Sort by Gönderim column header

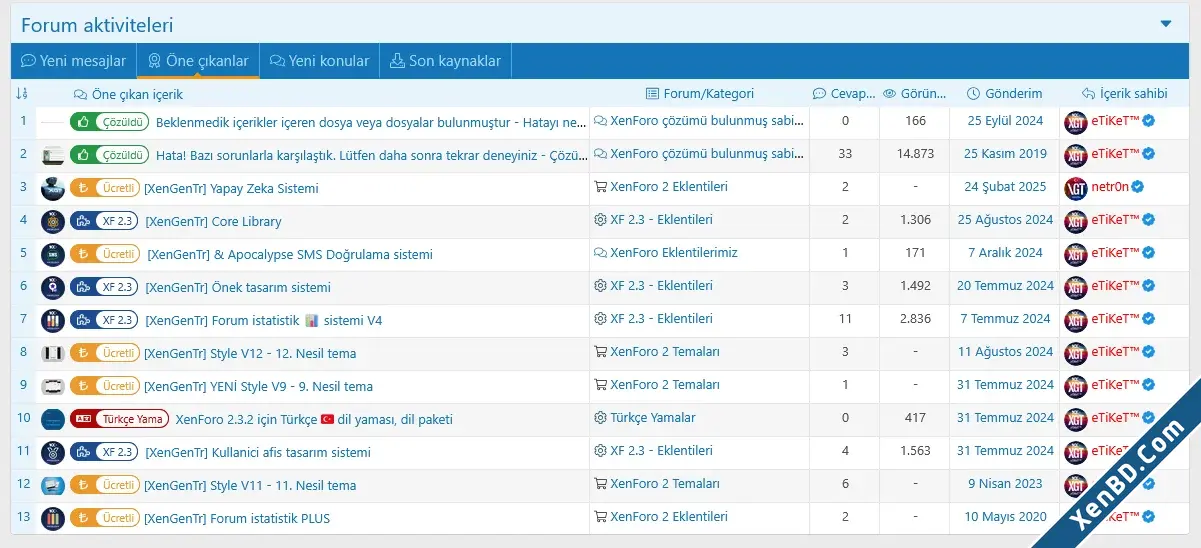coord(1005,94)
